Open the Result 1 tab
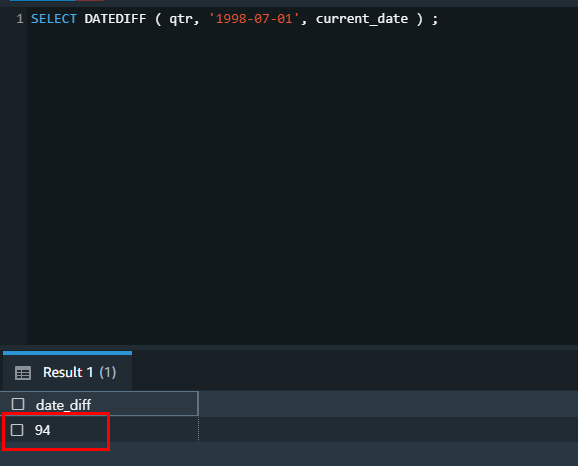The image size is (578, 466). tap(67, 372)
